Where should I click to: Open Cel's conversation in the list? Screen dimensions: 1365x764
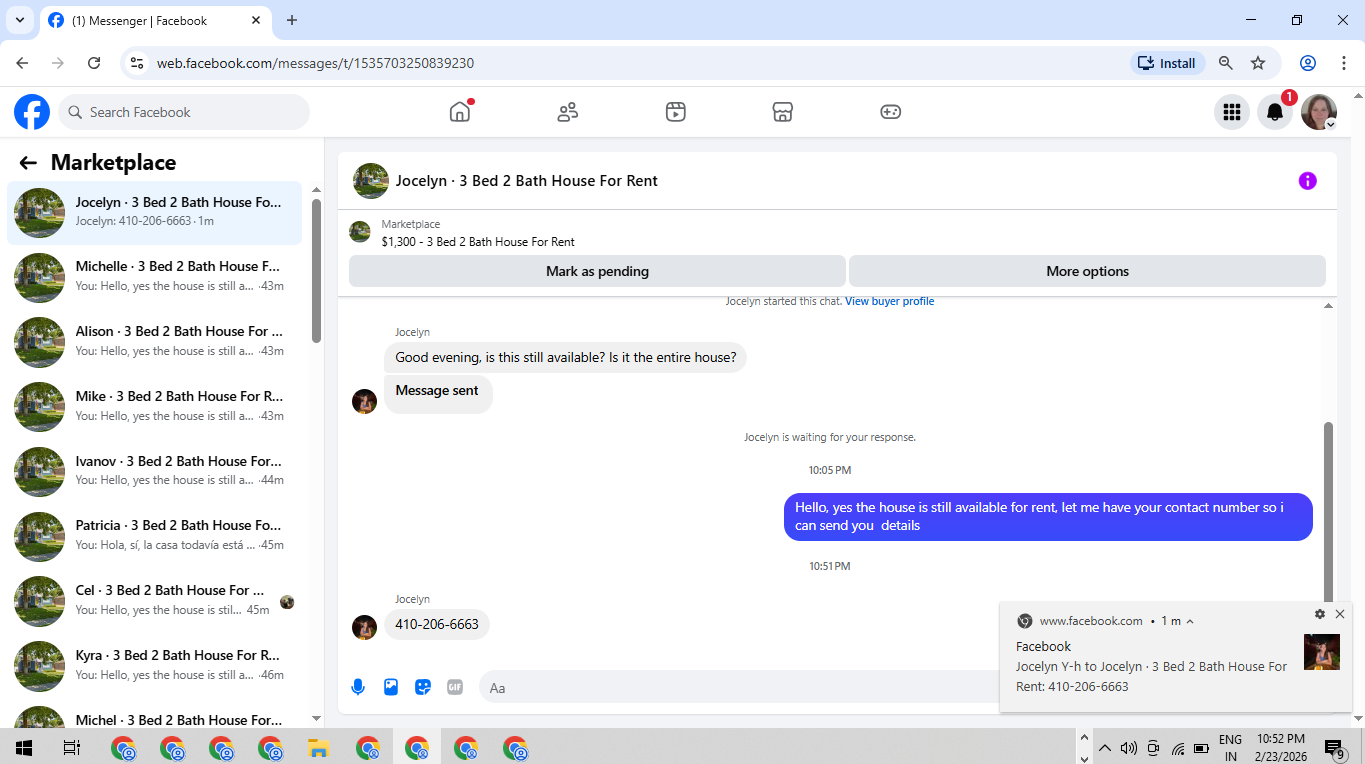tap(155, 601)
